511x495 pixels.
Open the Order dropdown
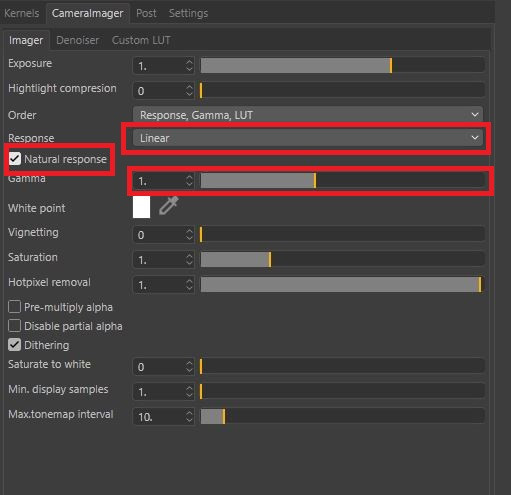(x=308, y=115)
